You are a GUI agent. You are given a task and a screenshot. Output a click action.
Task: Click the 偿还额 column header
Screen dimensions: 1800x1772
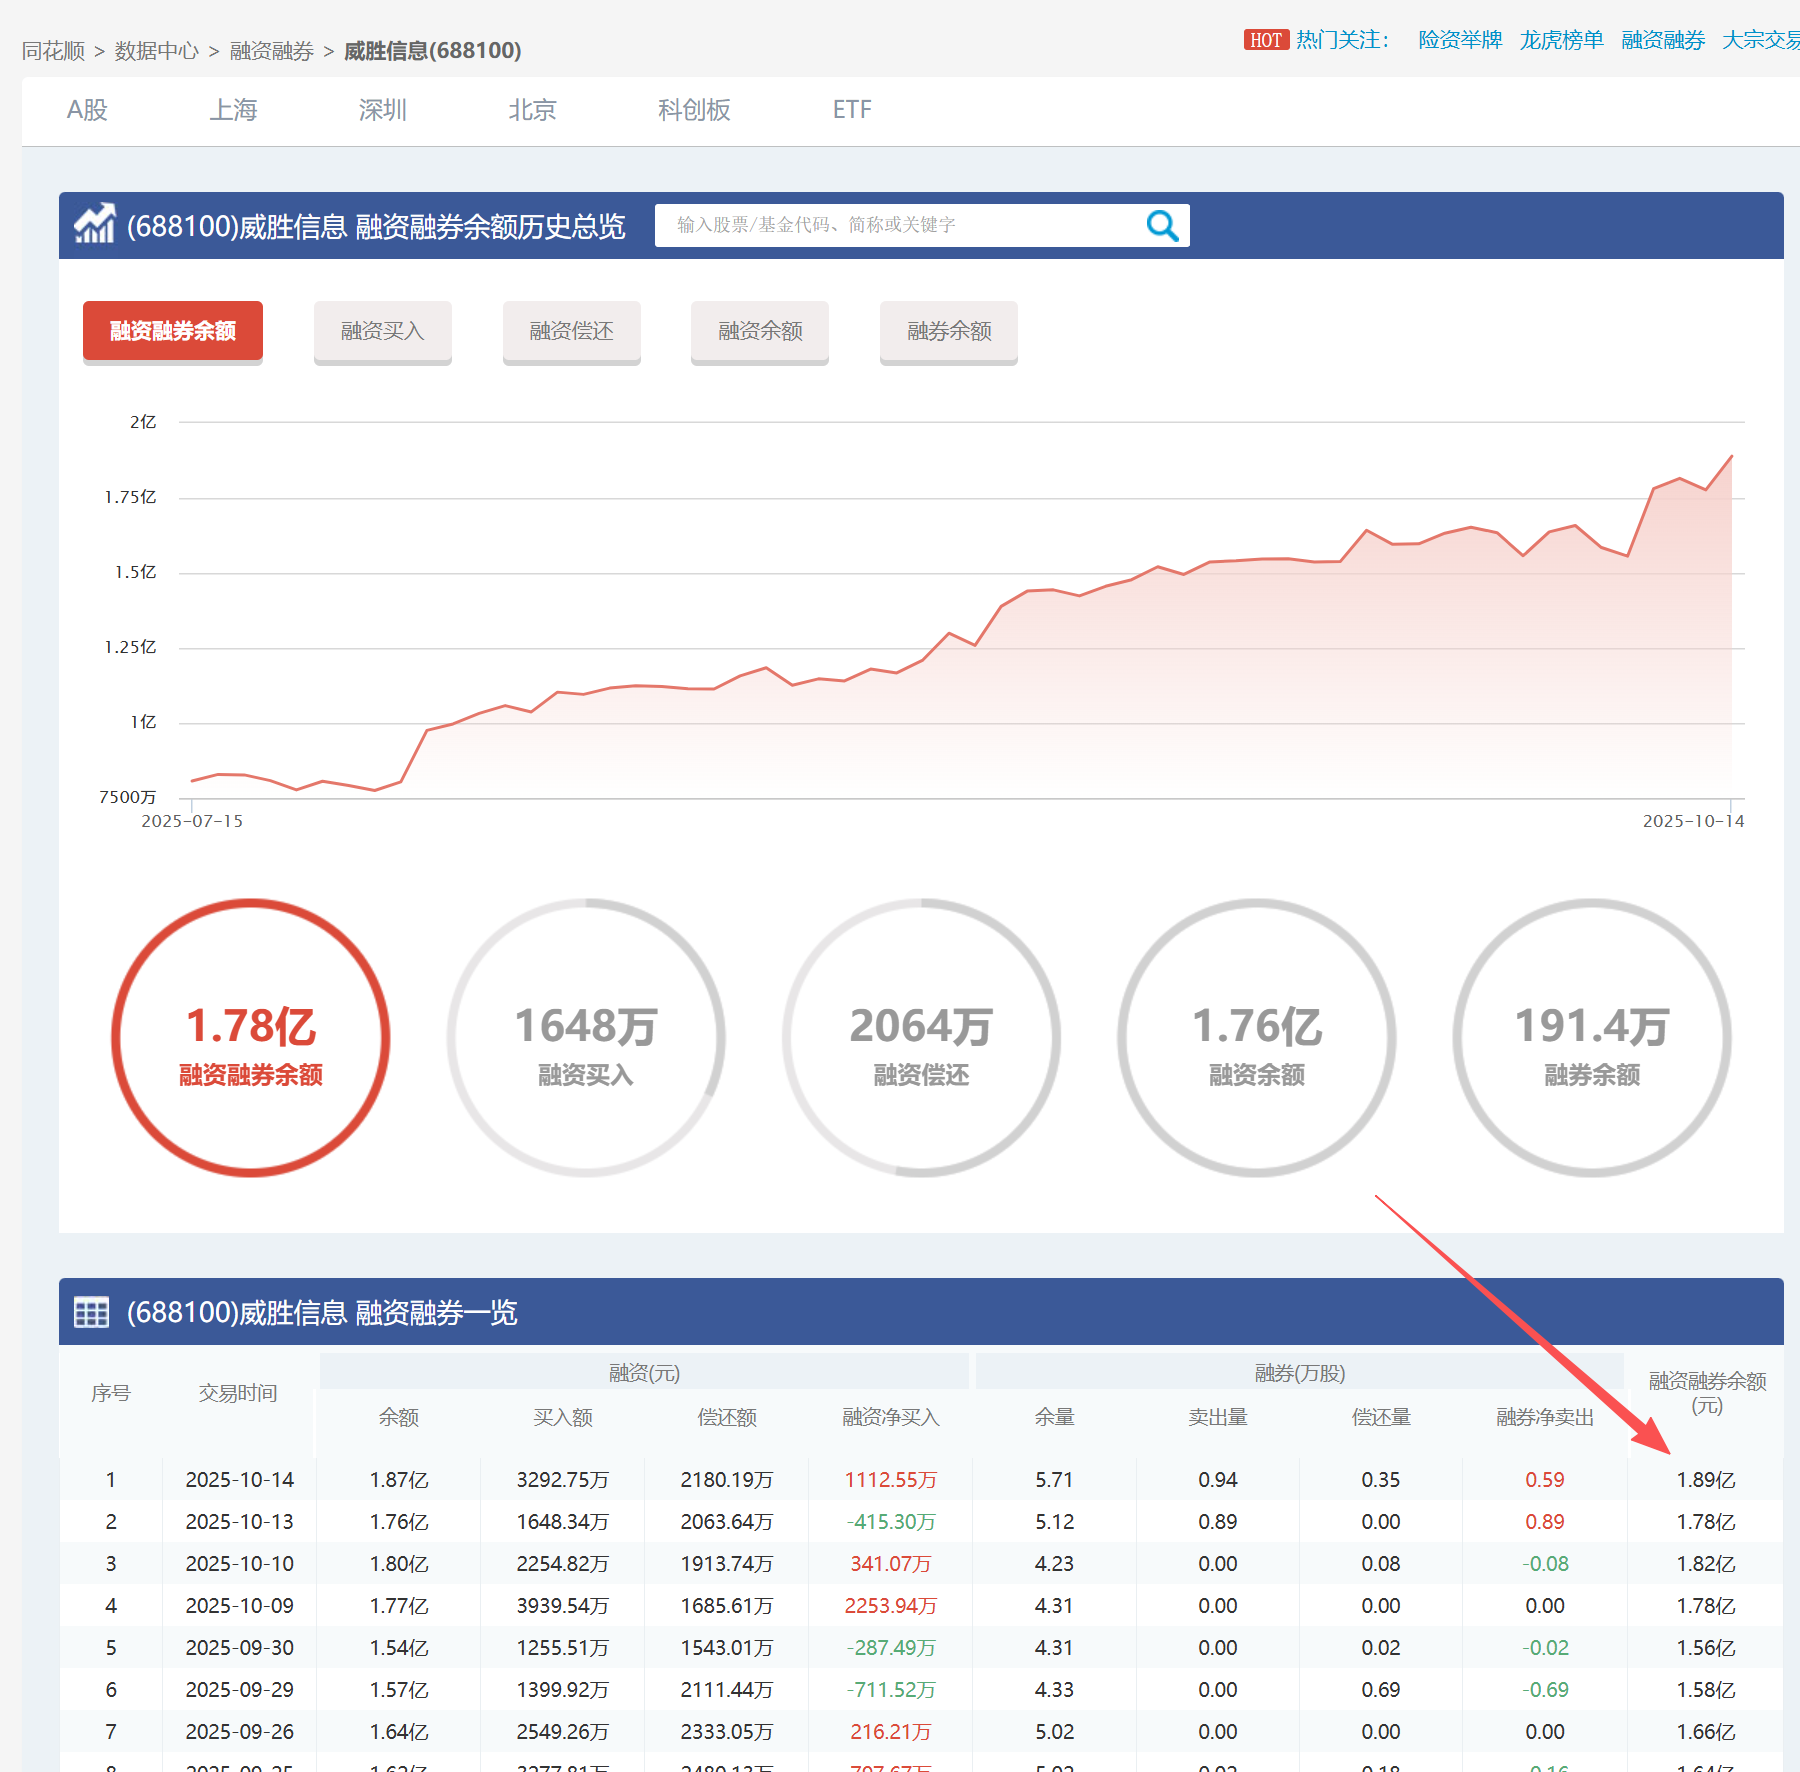[727, 1417]
